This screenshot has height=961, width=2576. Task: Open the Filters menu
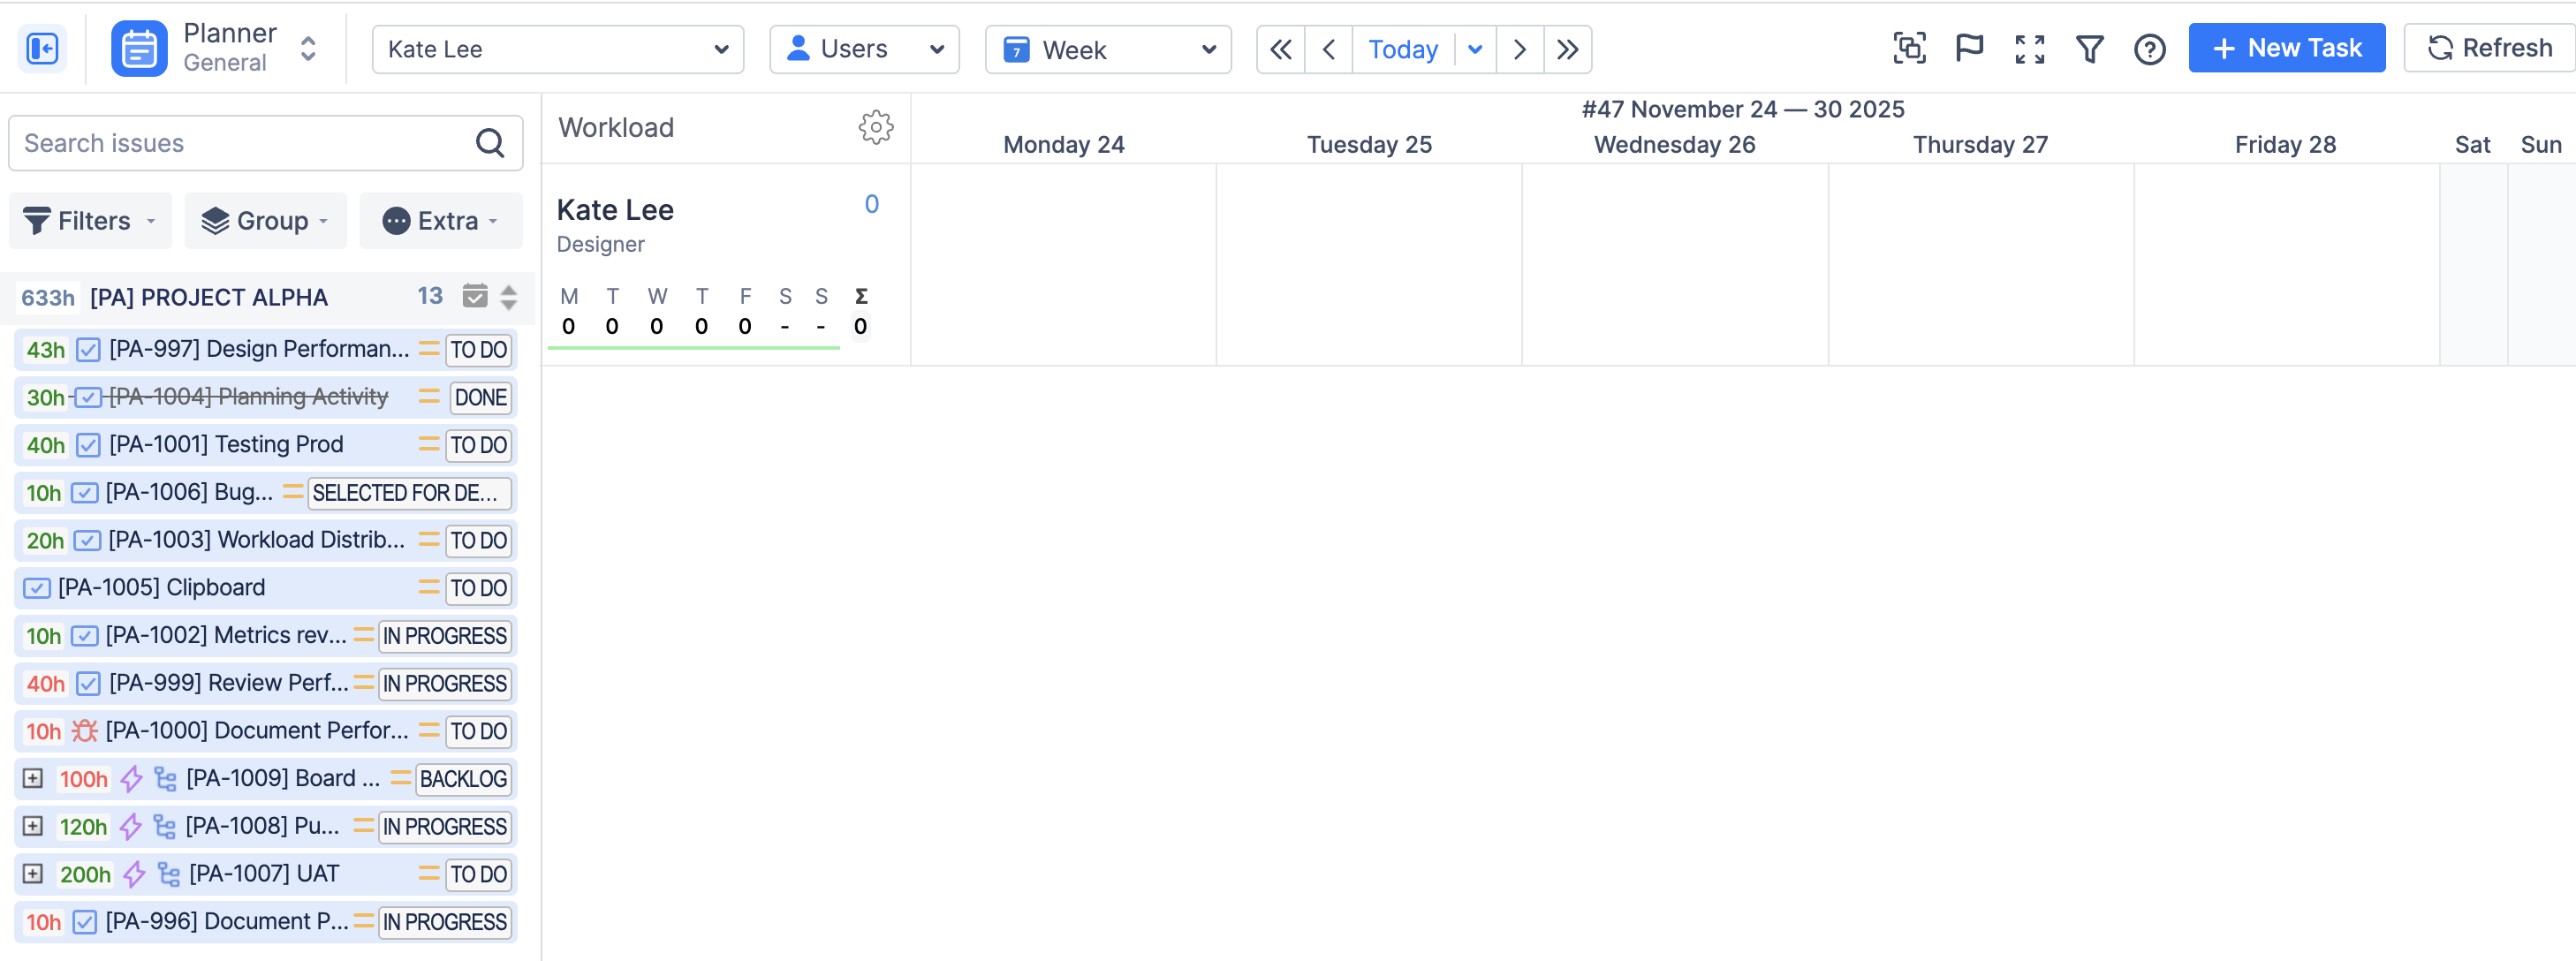[90, 221]
